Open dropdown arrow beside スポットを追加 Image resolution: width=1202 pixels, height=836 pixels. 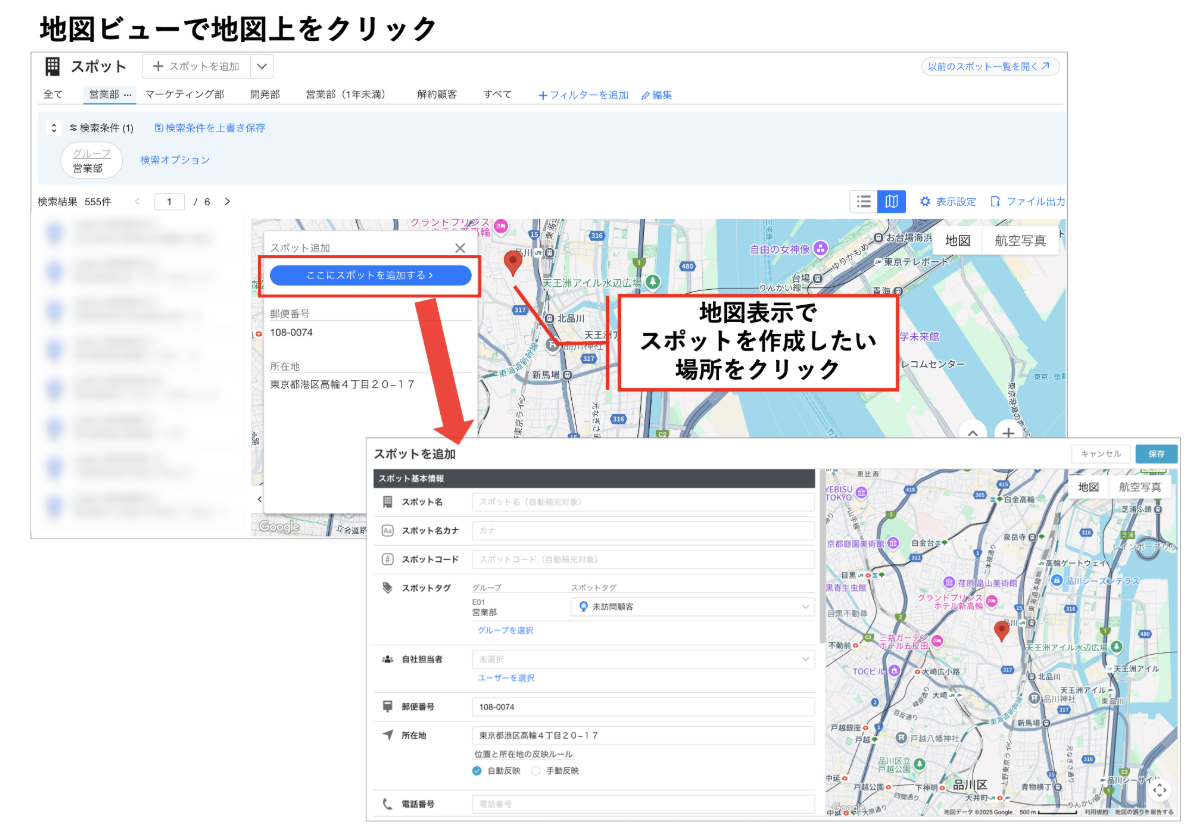(260, 67)
